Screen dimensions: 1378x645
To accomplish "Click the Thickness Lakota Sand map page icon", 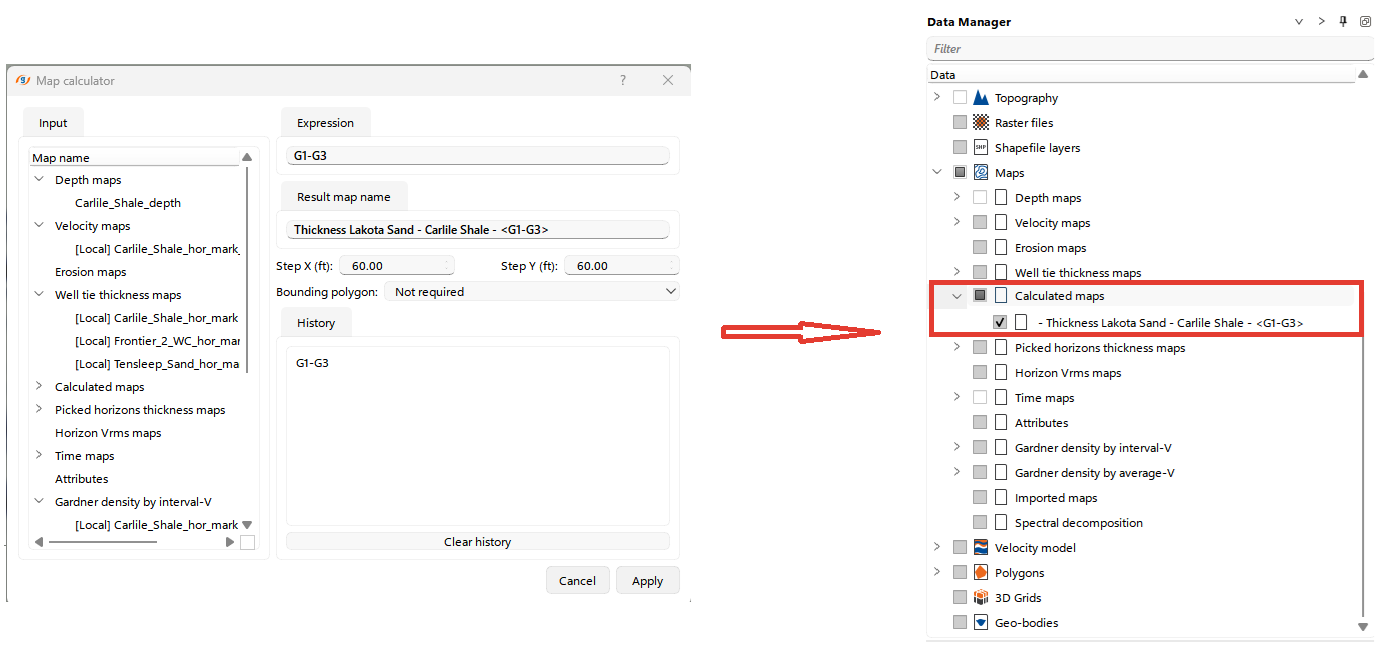I will pos(1021,322).
